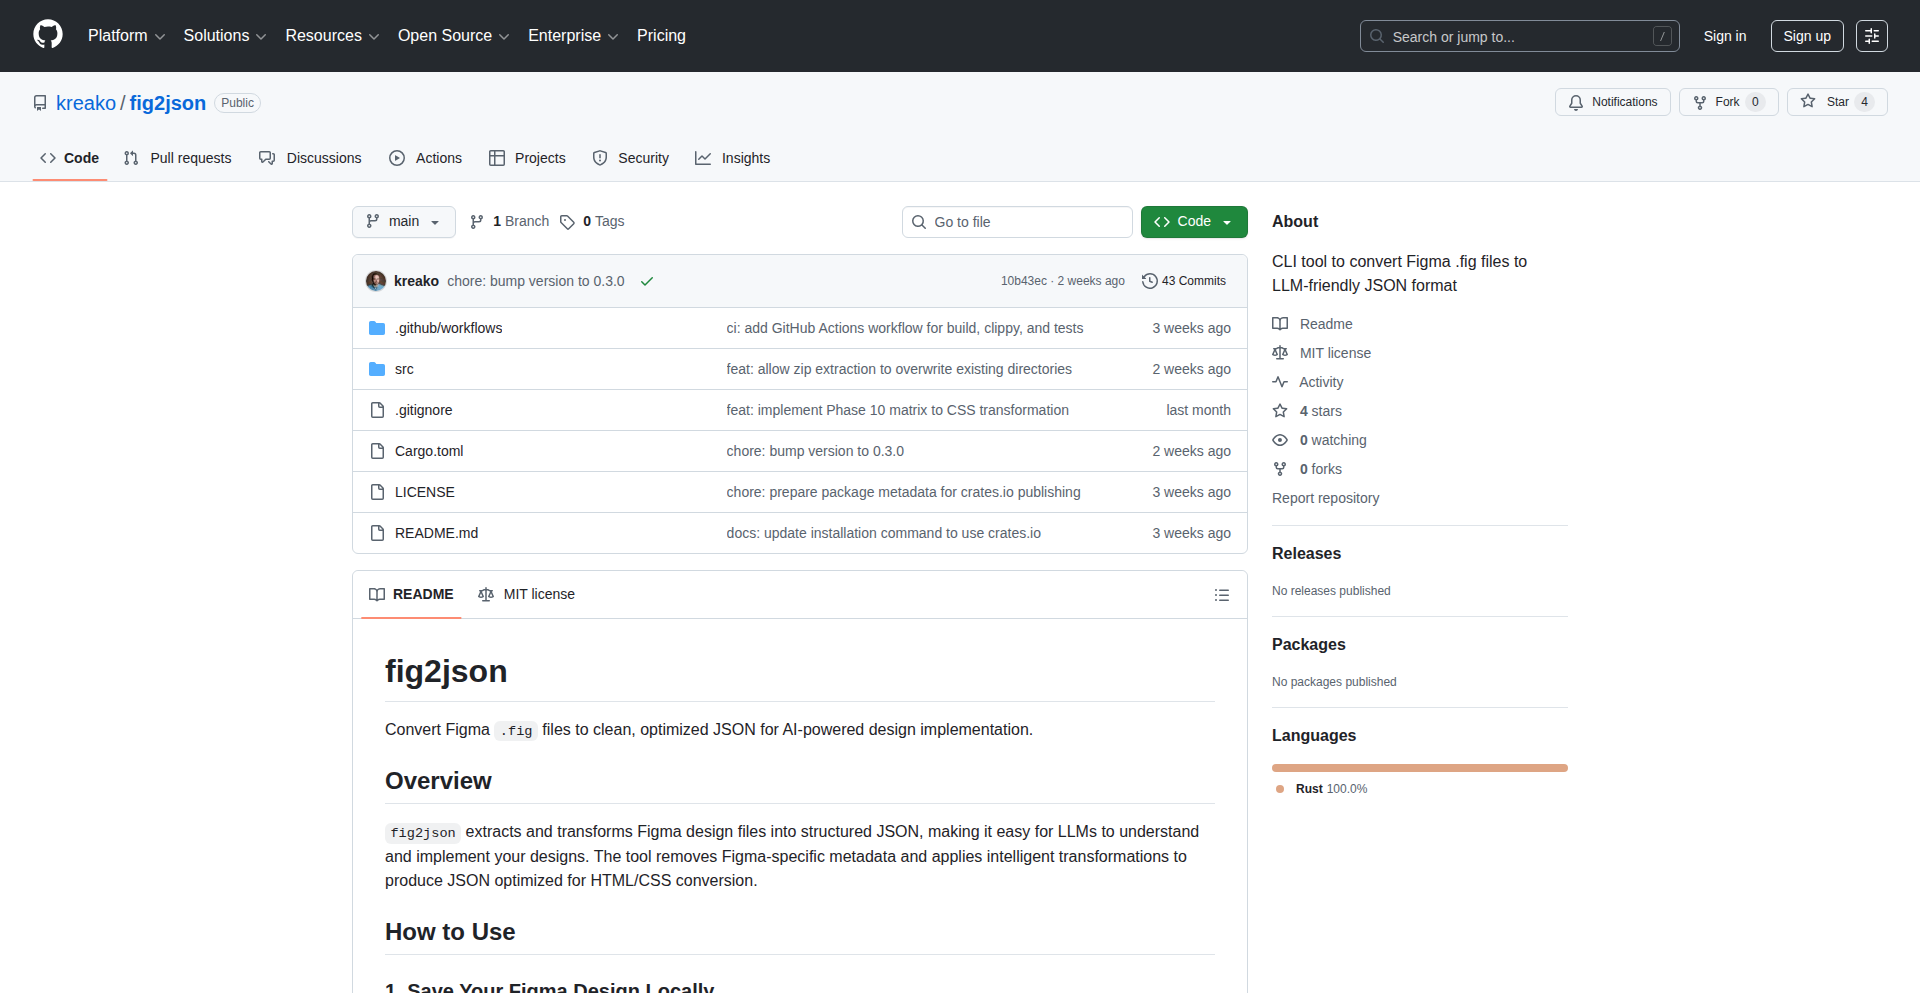Open the GitHub homepage logo

(48, 35)
